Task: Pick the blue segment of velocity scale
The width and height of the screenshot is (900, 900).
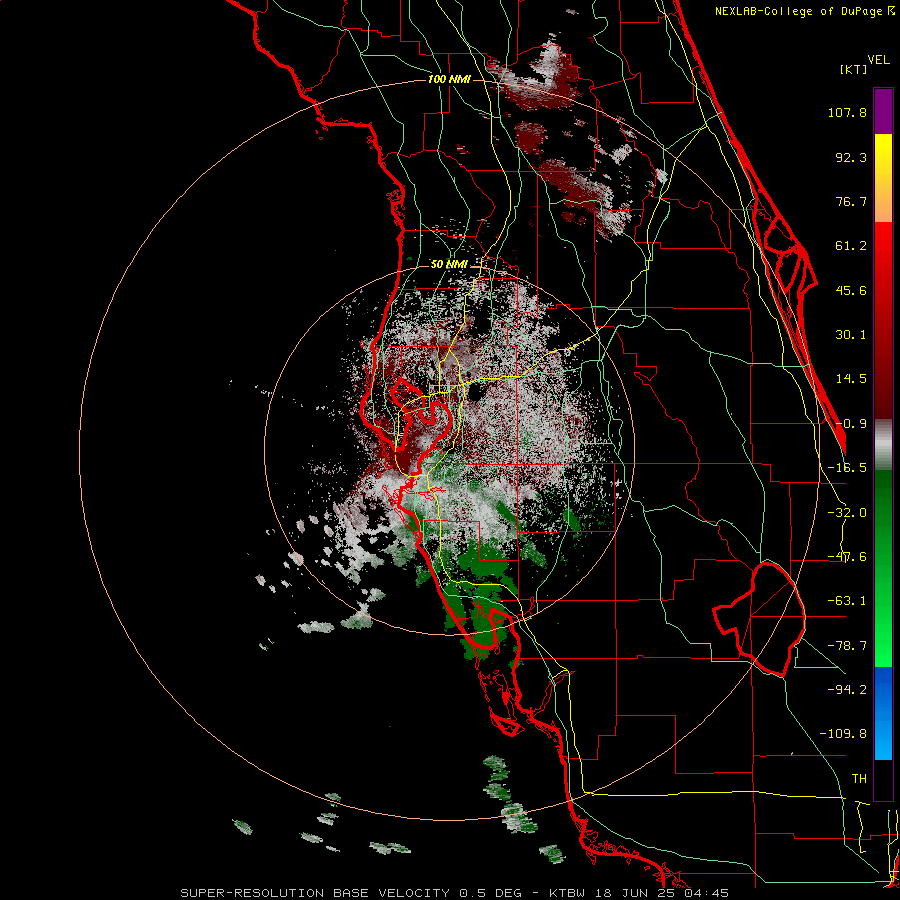Action: pos(883,713)
